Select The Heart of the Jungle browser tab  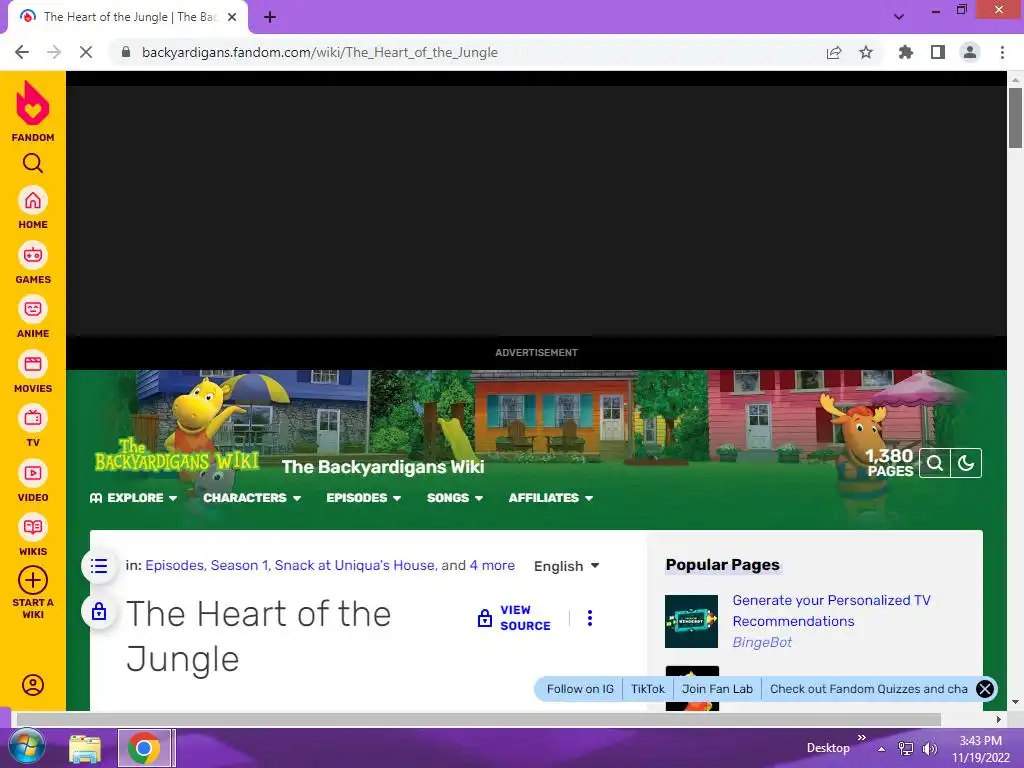pos(127,17)
